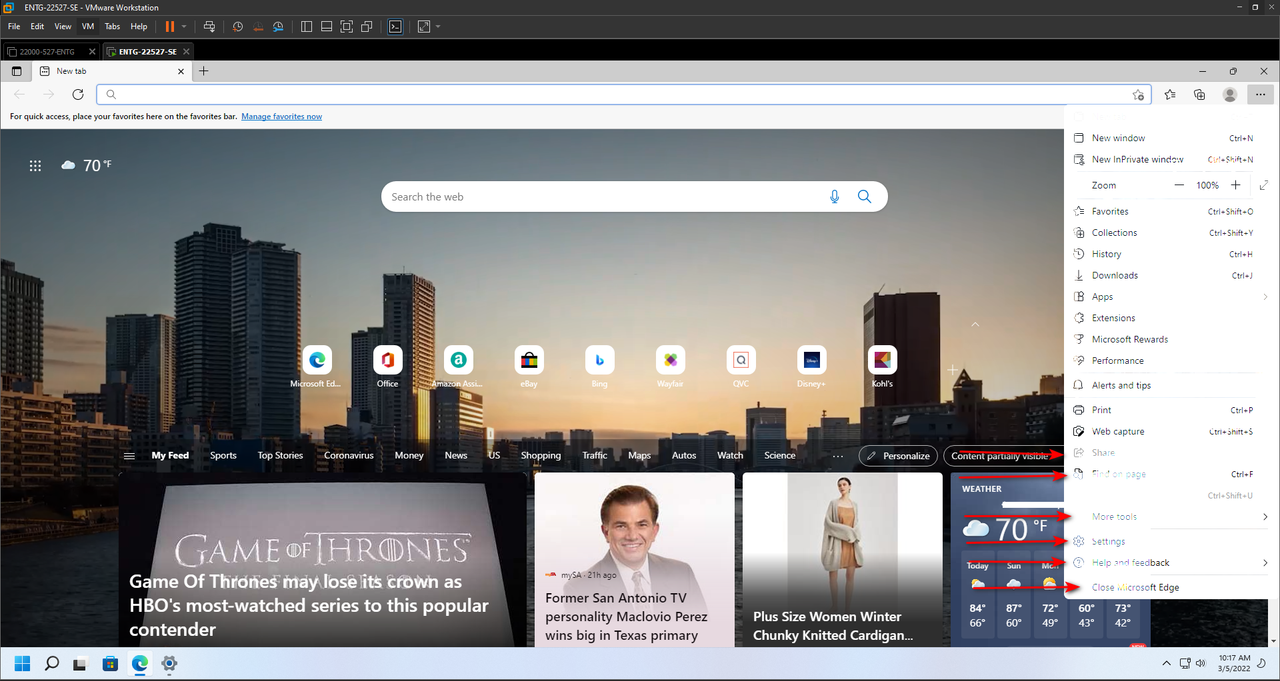Open the VMware View menu
The width and height of the screenshot is (1280, 681).
pos(63,26)
